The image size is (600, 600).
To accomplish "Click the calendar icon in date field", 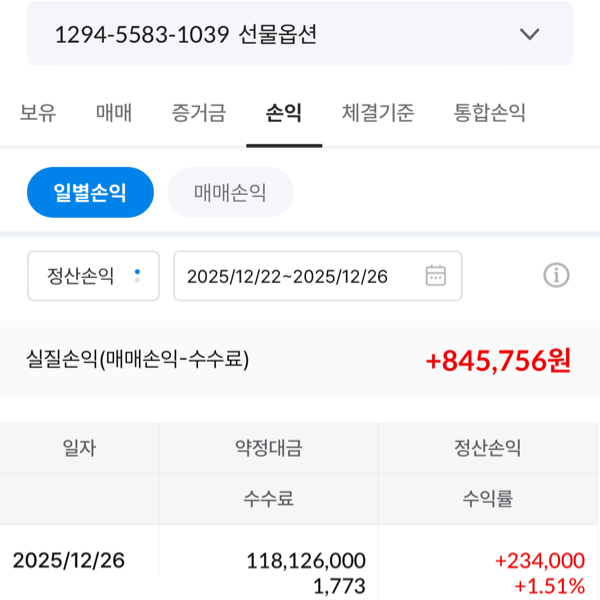I will tap(435, 276).
